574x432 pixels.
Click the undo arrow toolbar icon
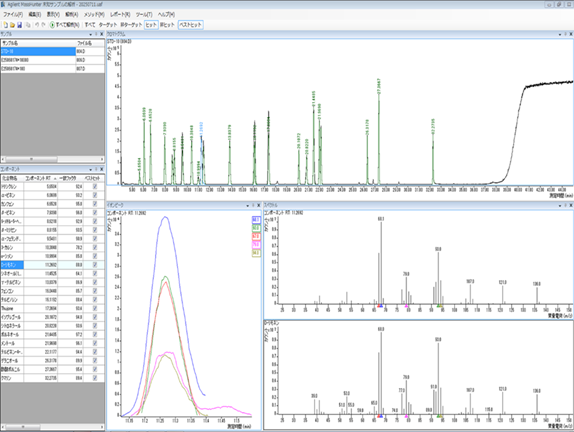click(x=37, y=25)
